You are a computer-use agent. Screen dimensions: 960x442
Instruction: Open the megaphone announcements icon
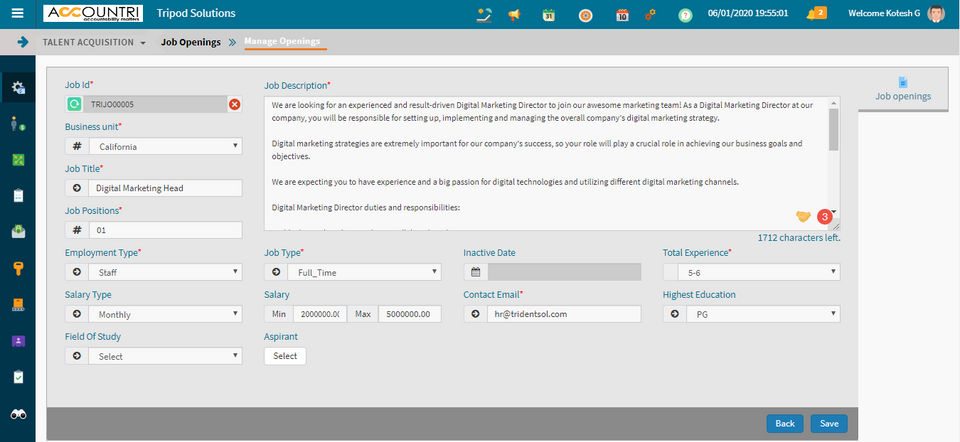pos(514,15)
